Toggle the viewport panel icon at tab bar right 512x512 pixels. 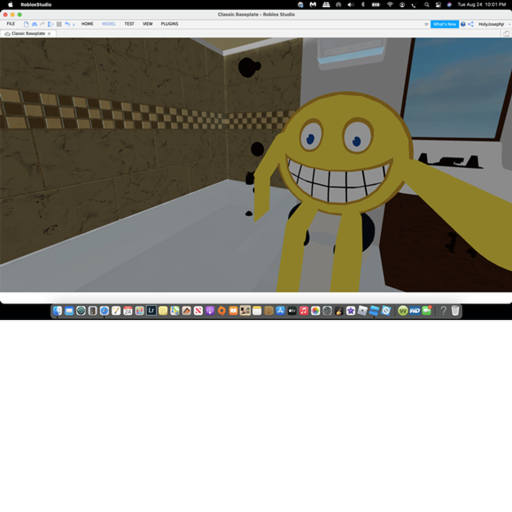(x=506, y=34)
